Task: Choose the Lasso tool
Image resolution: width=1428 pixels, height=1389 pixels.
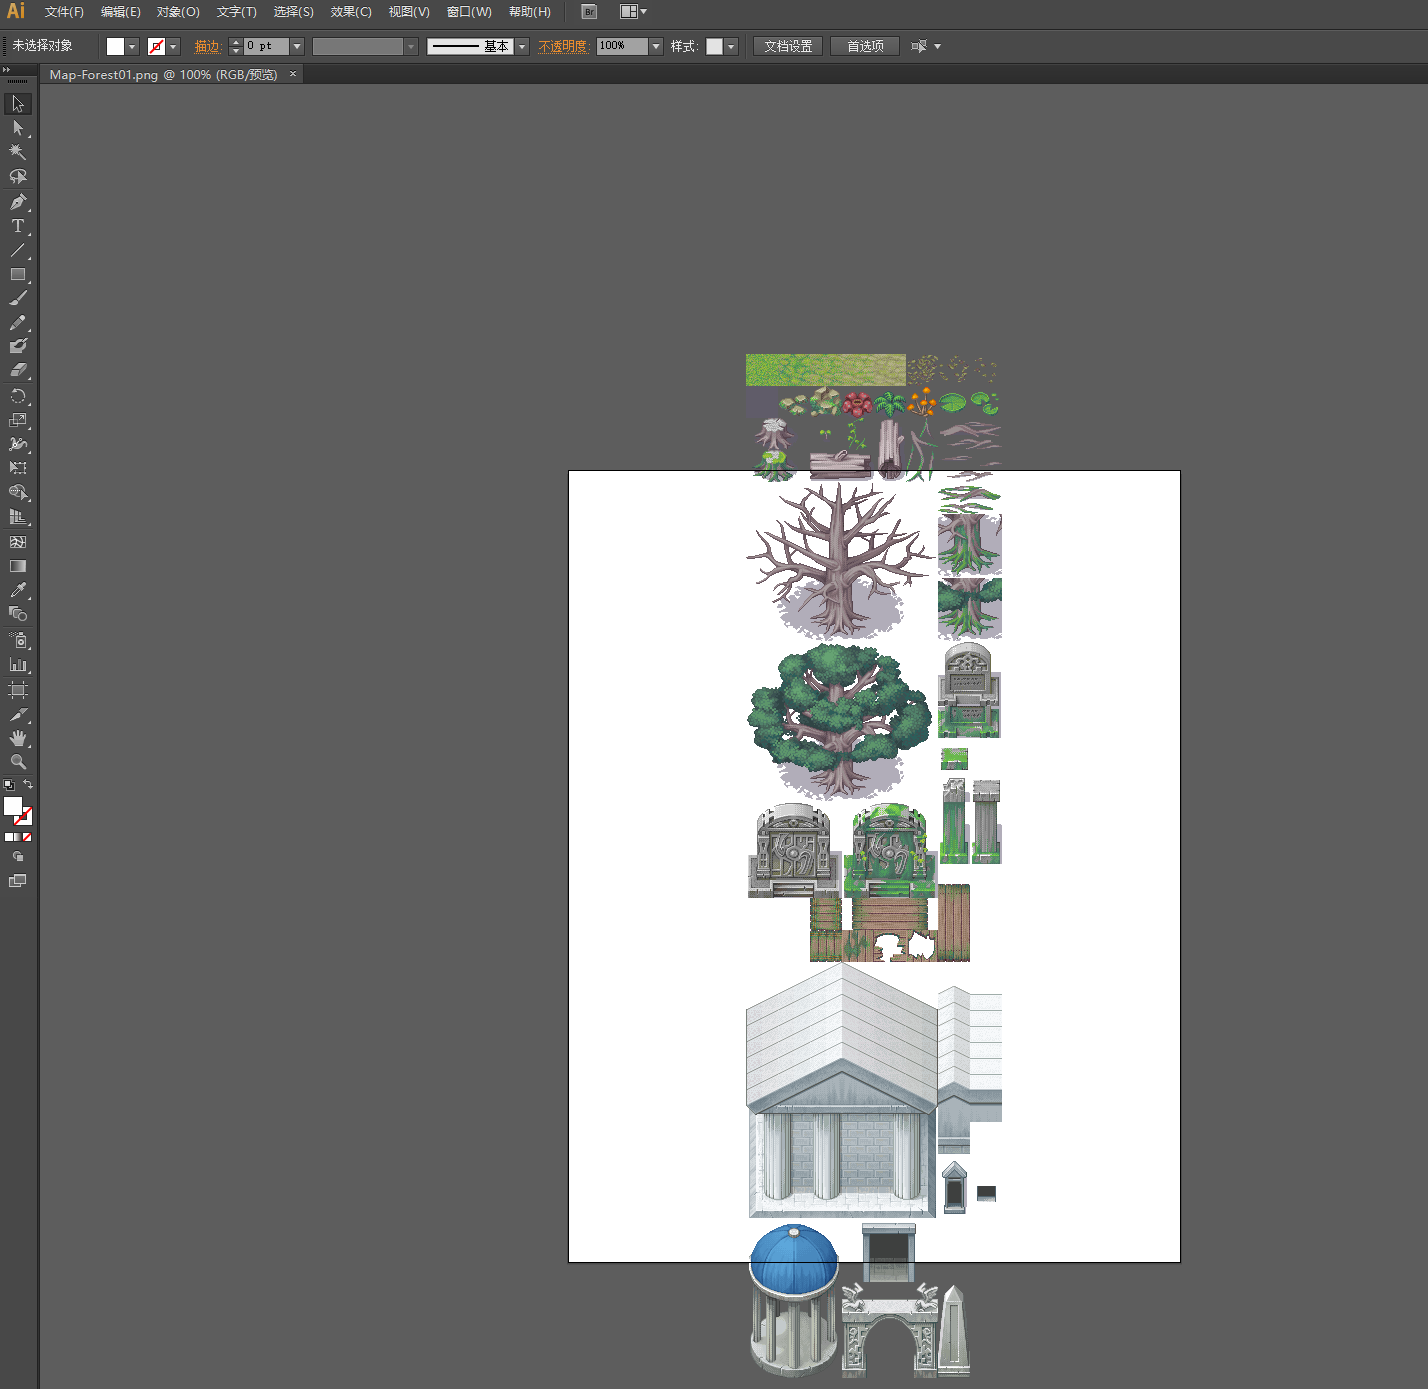Action: pyautogui.click(x=18, y=177)
